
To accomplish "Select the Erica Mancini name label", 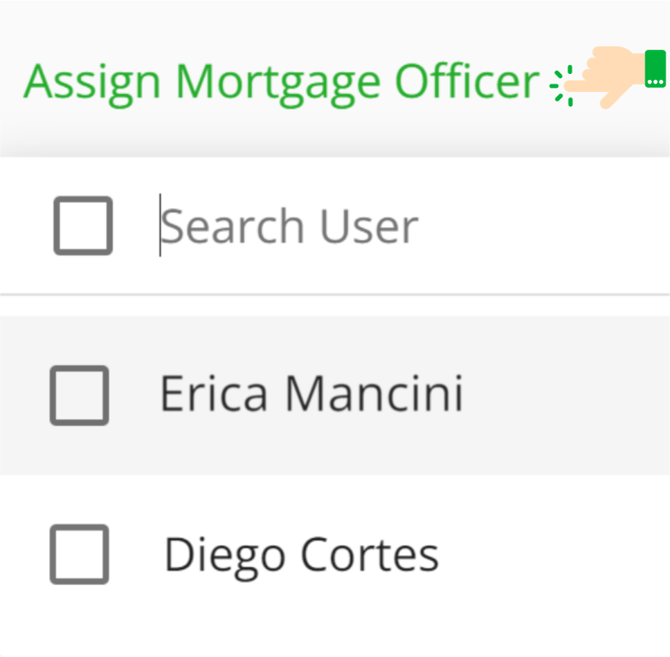I will [312, 393].
